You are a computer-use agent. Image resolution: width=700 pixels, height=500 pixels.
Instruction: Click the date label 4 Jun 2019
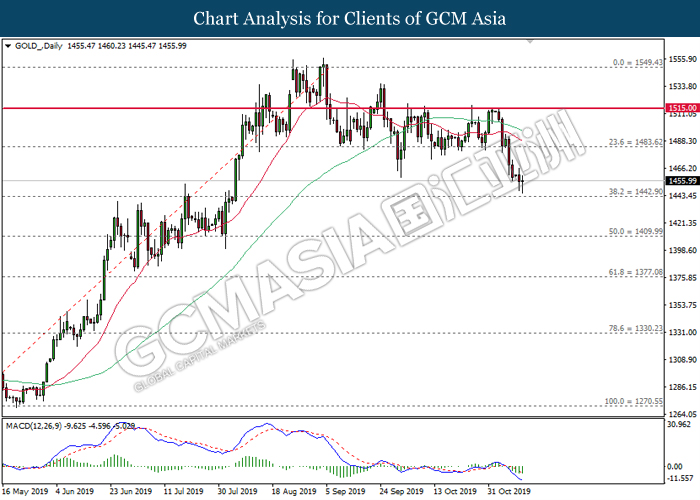[75, 491]
